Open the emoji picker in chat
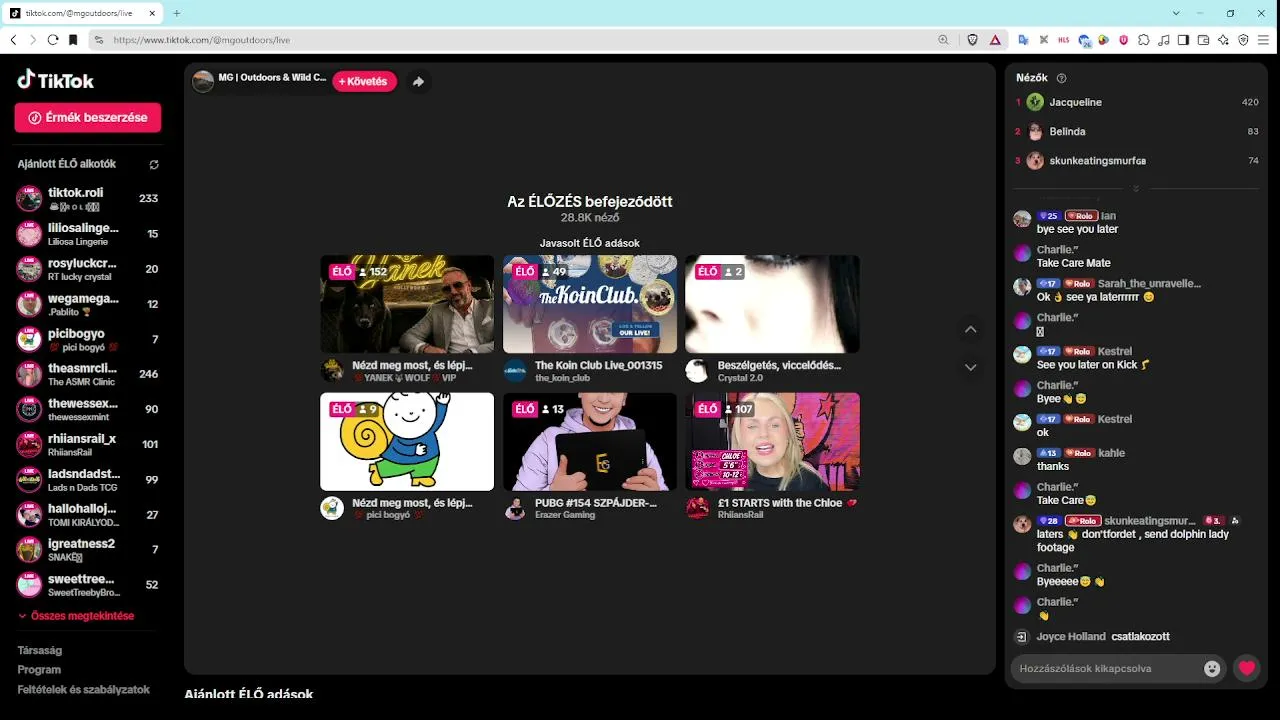1280x720 pixels. [x=1212, y=668]
